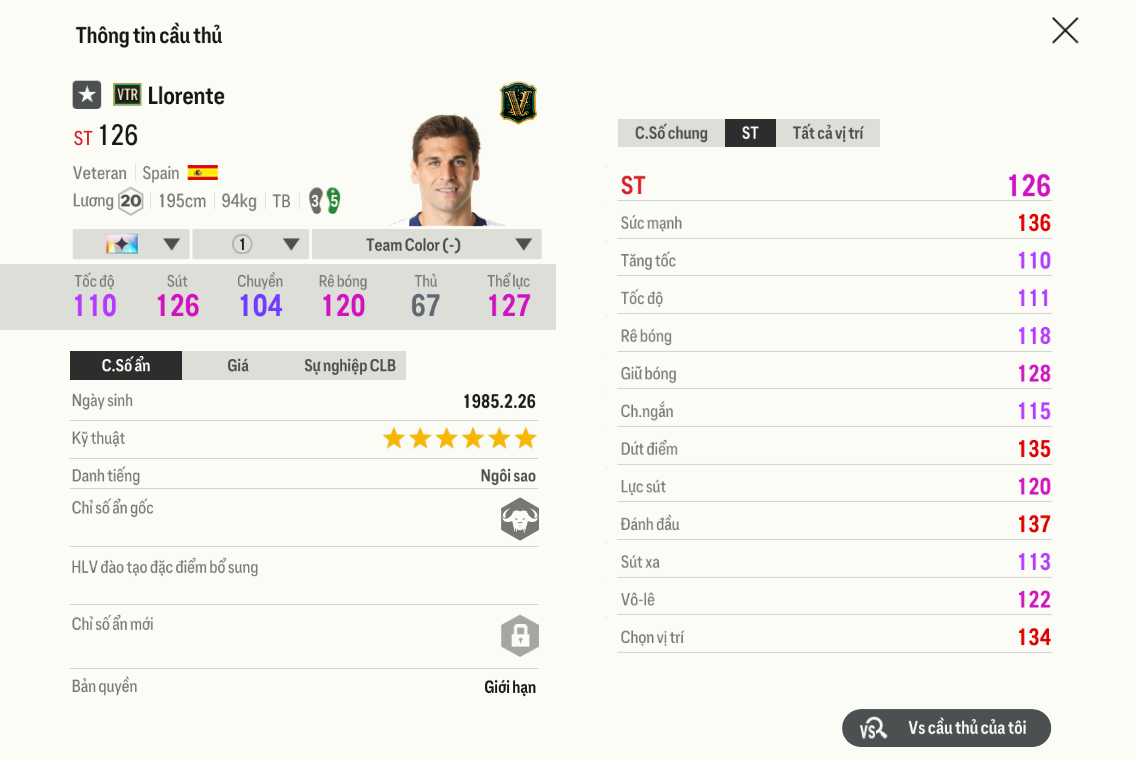Select the Tất cả vị trí tab
This screenshot has width=1136, height=760.
827,132
